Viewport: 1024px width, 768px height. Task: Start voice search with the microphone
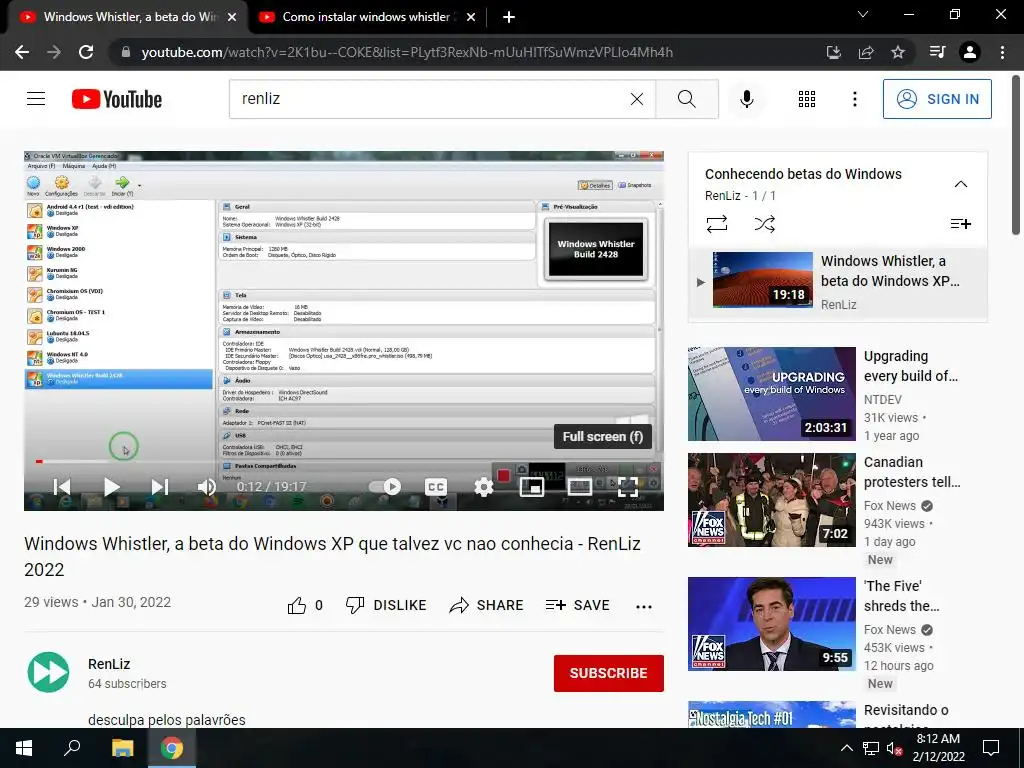tap(746, 99)
